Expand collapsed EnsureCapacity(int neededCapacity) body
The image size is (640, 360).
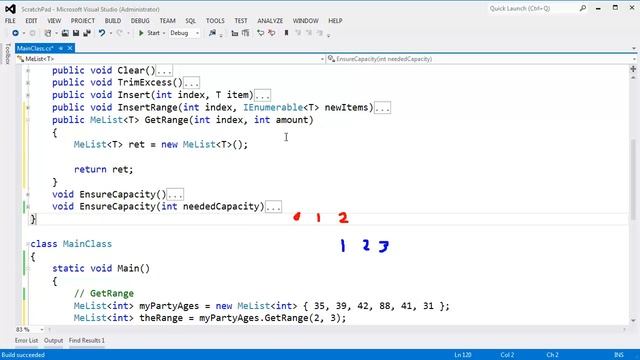coord(273,207)
